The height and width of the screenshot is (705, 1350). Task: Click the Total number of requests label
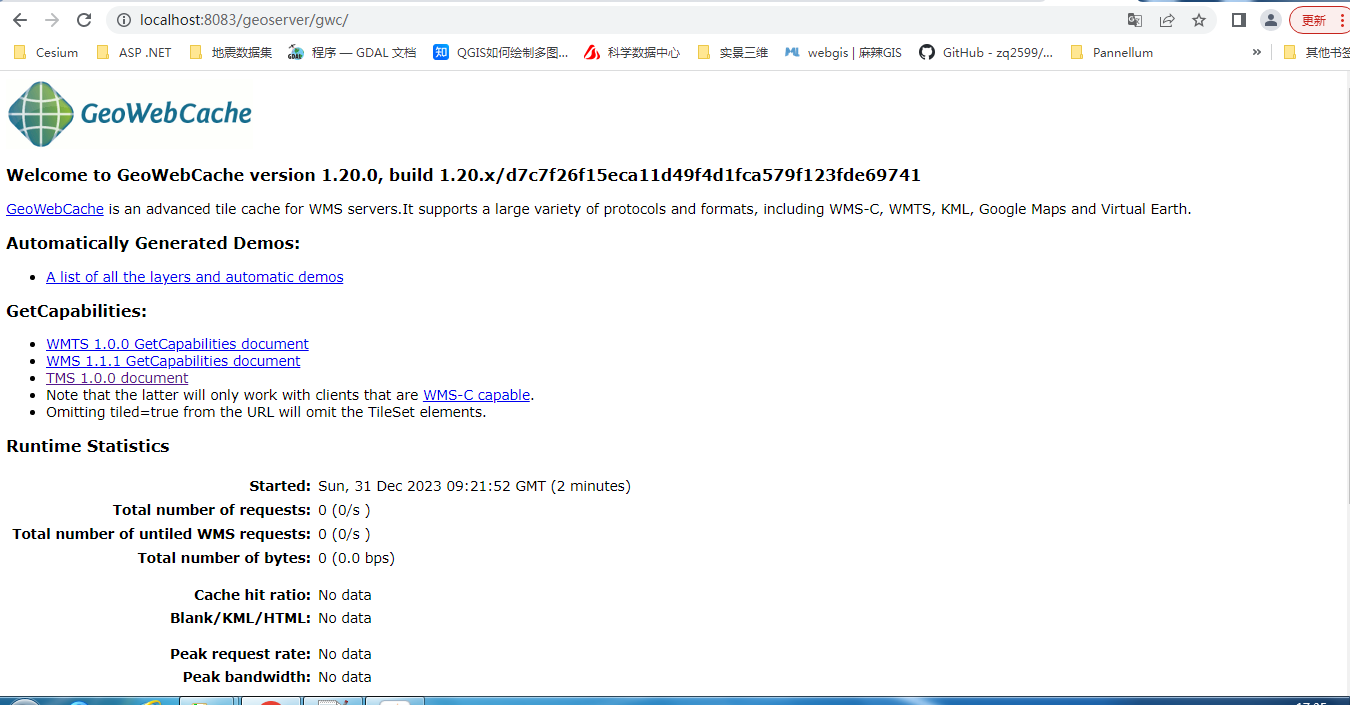pyautogui.click(x=212, y=510)
